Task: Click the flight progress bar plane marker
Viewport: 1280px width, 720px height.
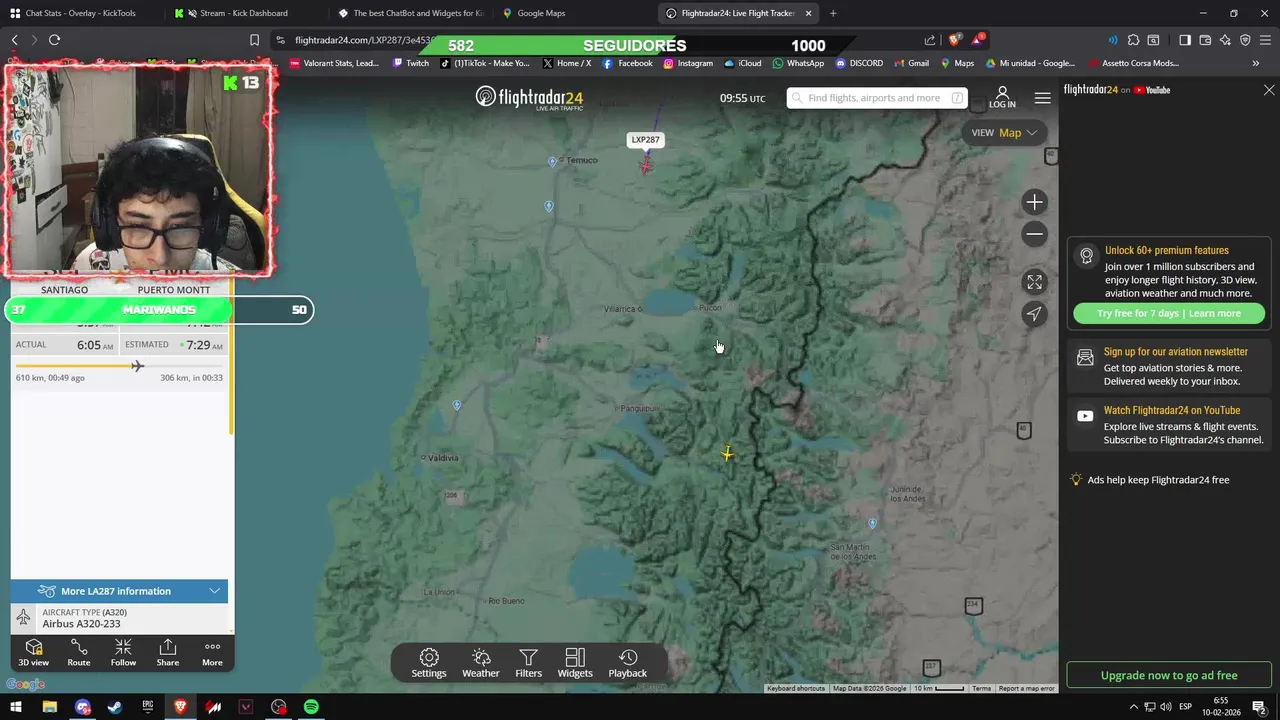Action: point(137,365)
